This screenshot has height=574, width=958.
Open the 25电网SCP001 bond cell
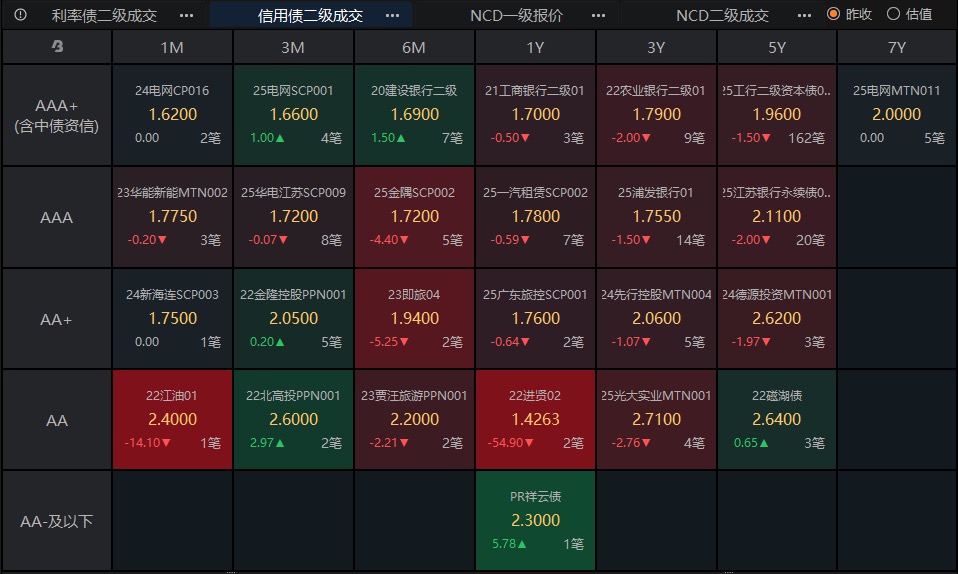pos(293,115)
